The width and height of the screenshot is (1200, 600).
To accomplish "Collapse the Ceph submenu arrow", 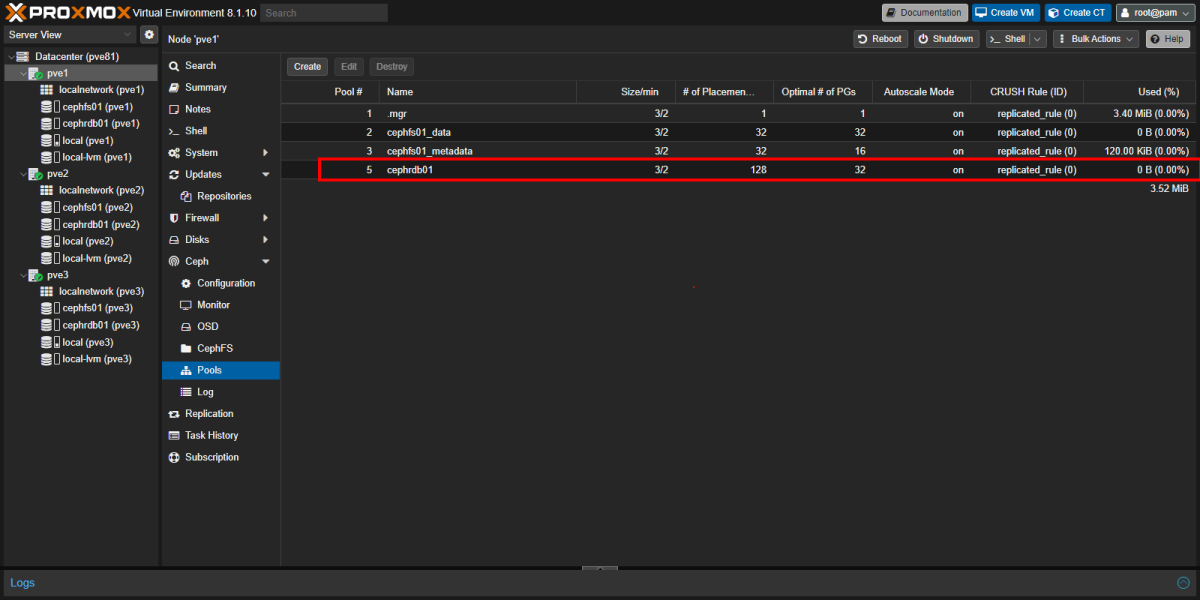I will tap(265, 261).
